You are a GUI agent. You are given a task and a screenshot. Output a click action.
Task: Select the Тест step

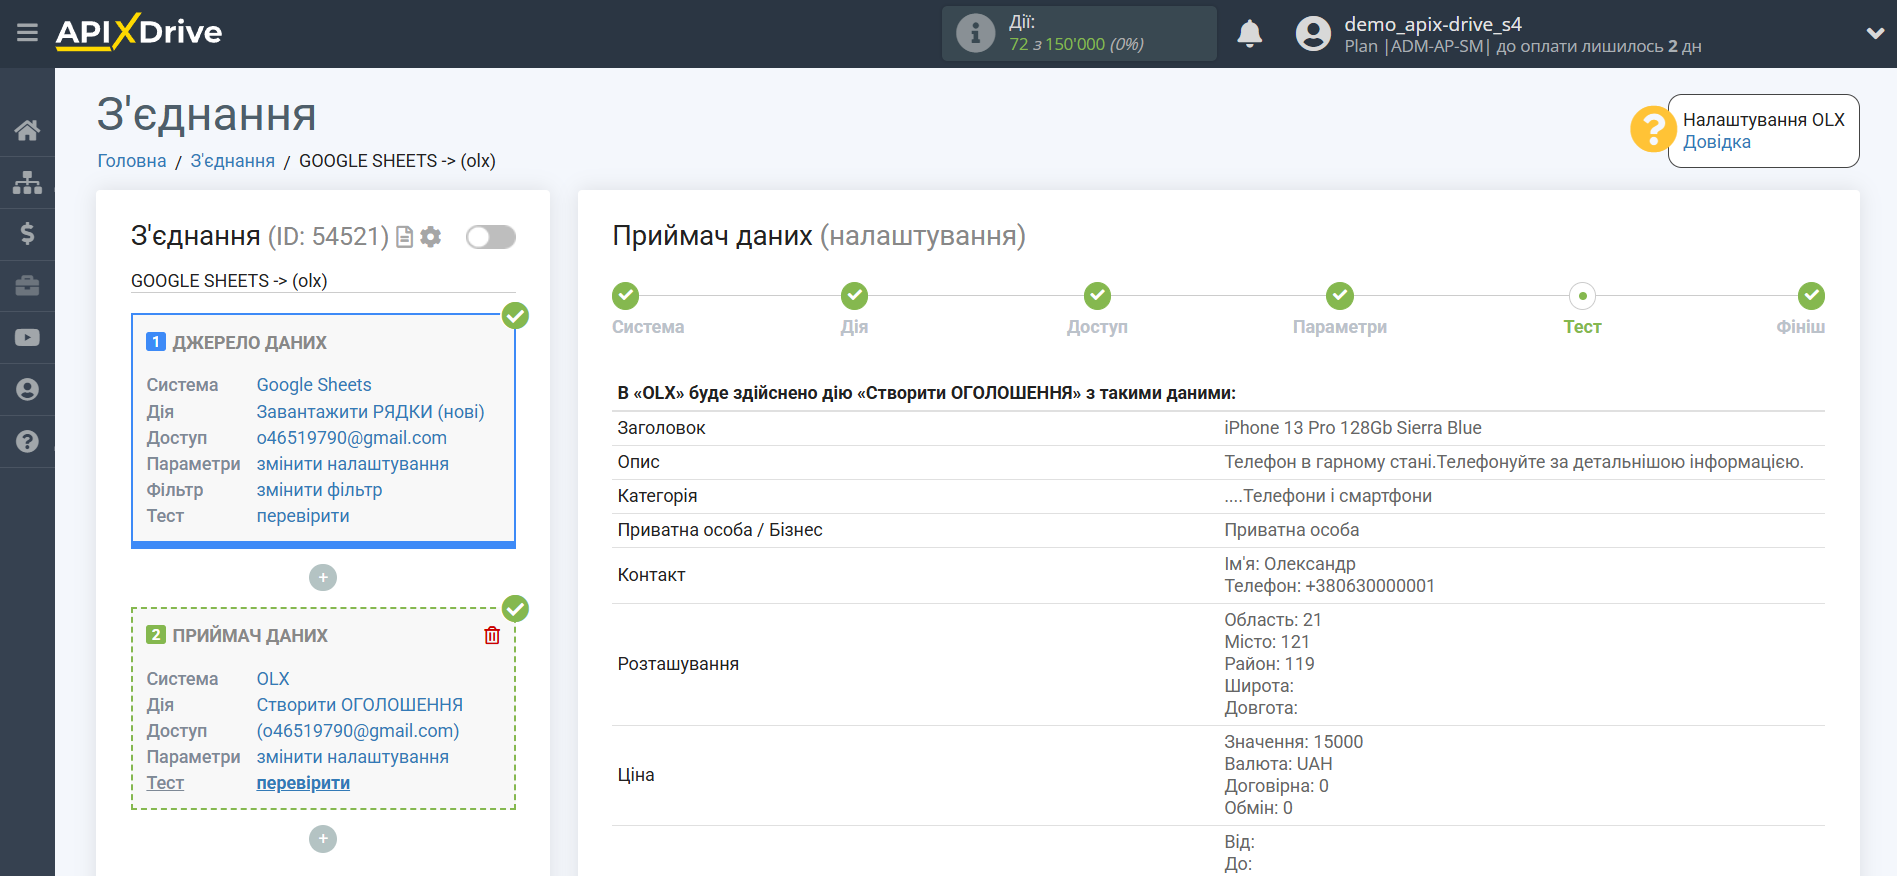click(1582, 296)
